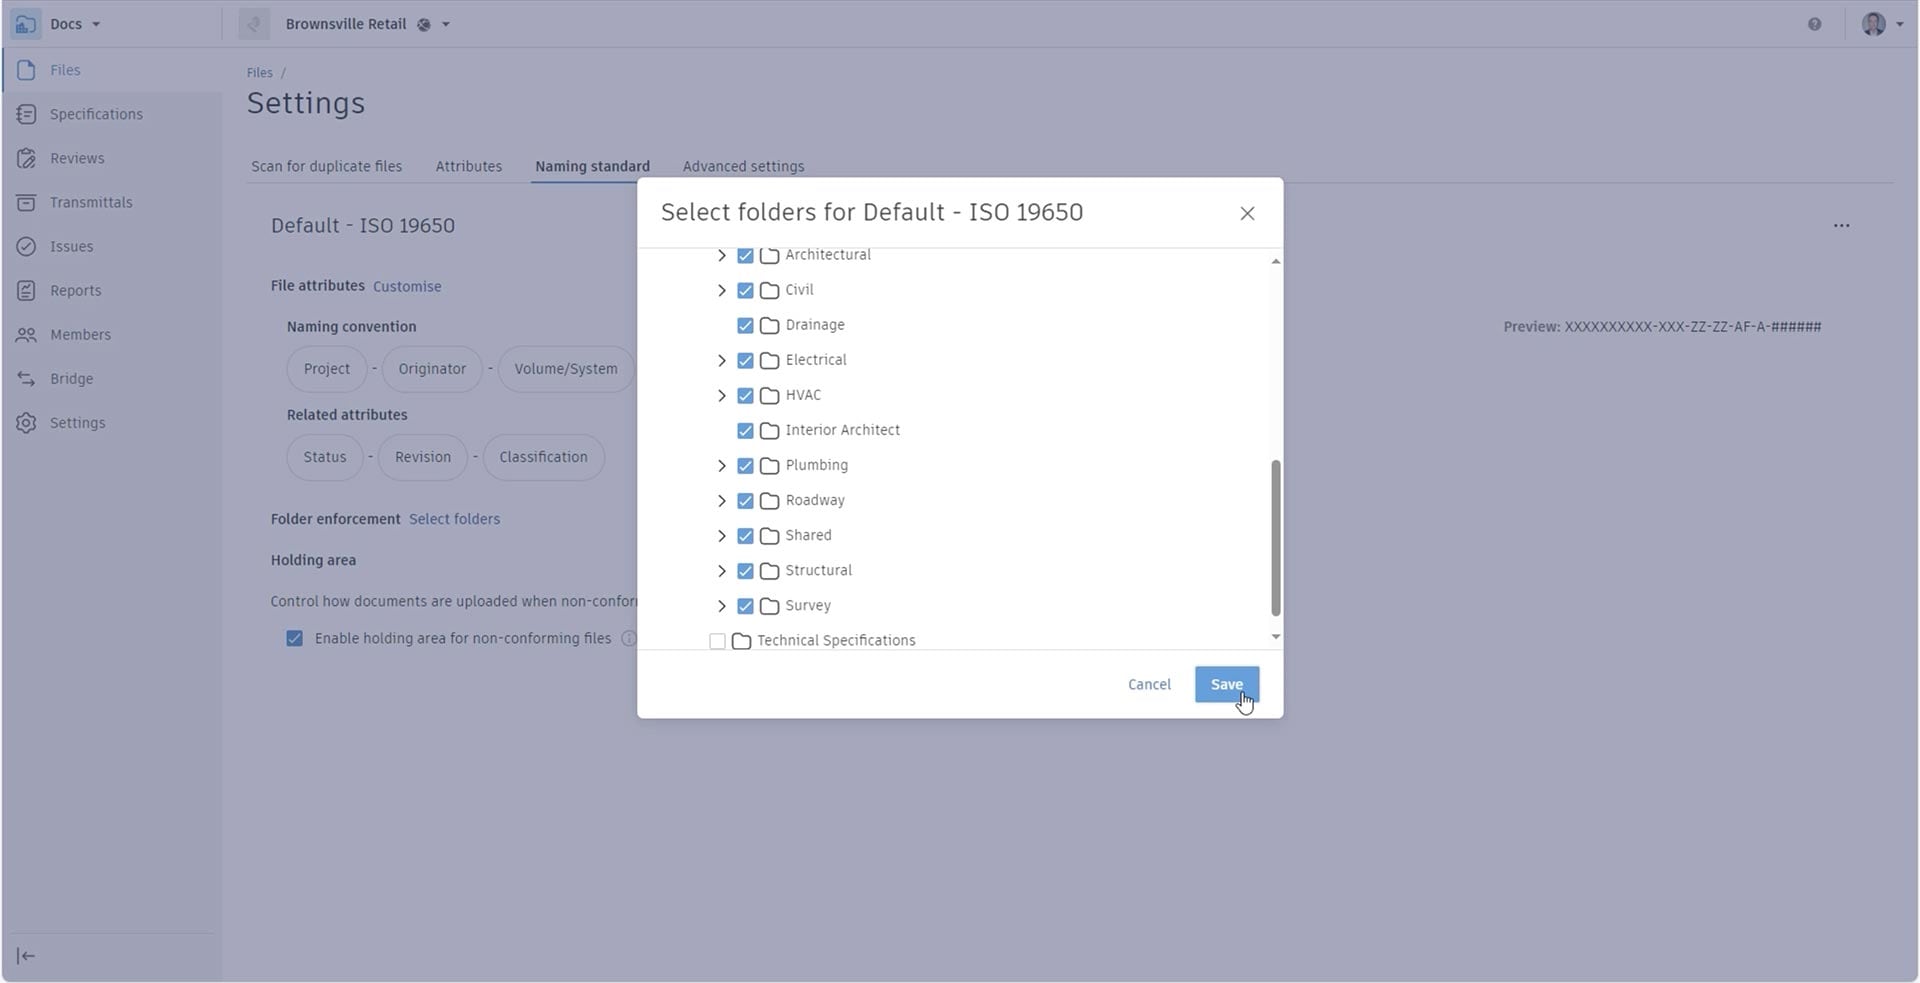This screenshot has width=1920, height=983.
Task: Go to Transmittals via sidebar icon
Action: click(x=27, y=203)
